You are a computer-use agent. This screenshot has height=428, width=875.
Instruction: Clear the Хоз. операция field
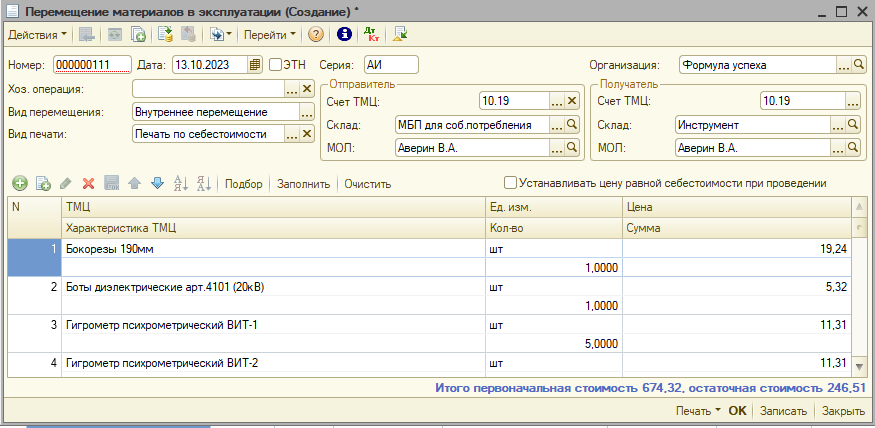point(307,89)
